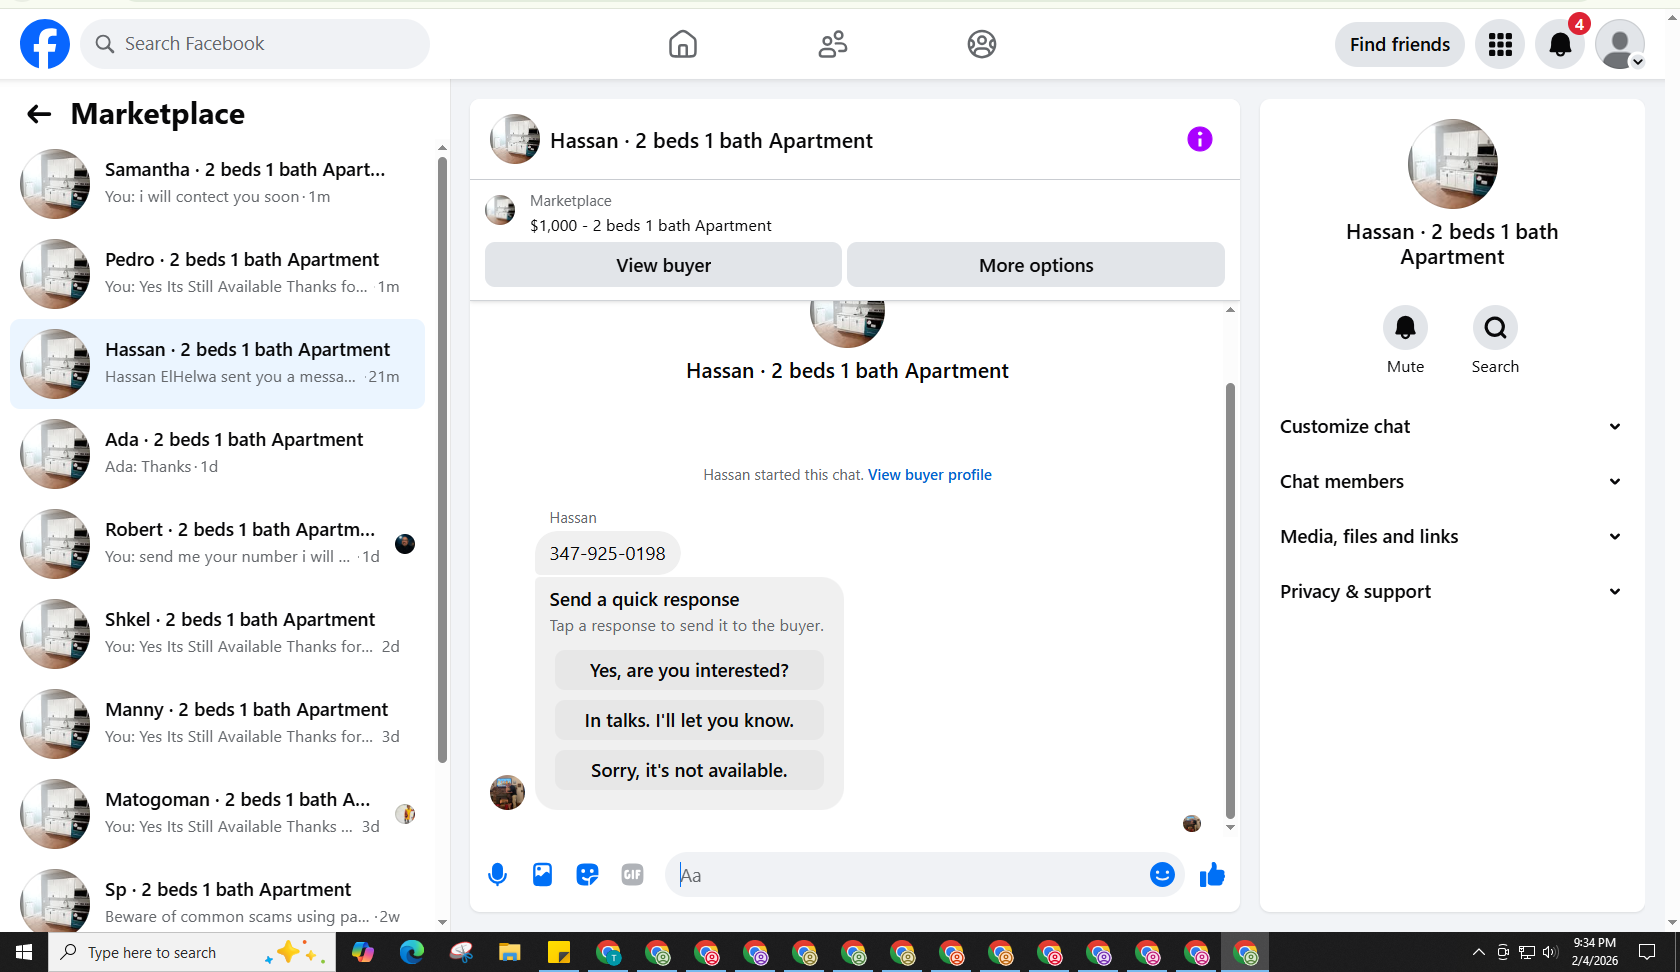
Task: Open the Groups icon in top navigation
Action: point(982,44)
